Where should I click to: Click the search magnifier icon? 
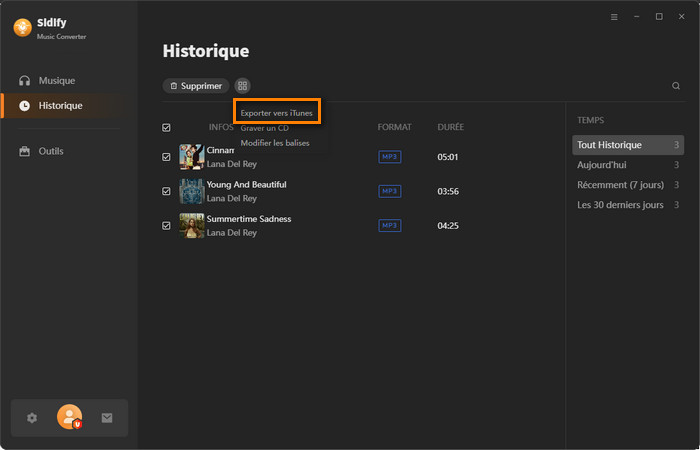click(x=676, y=86)
